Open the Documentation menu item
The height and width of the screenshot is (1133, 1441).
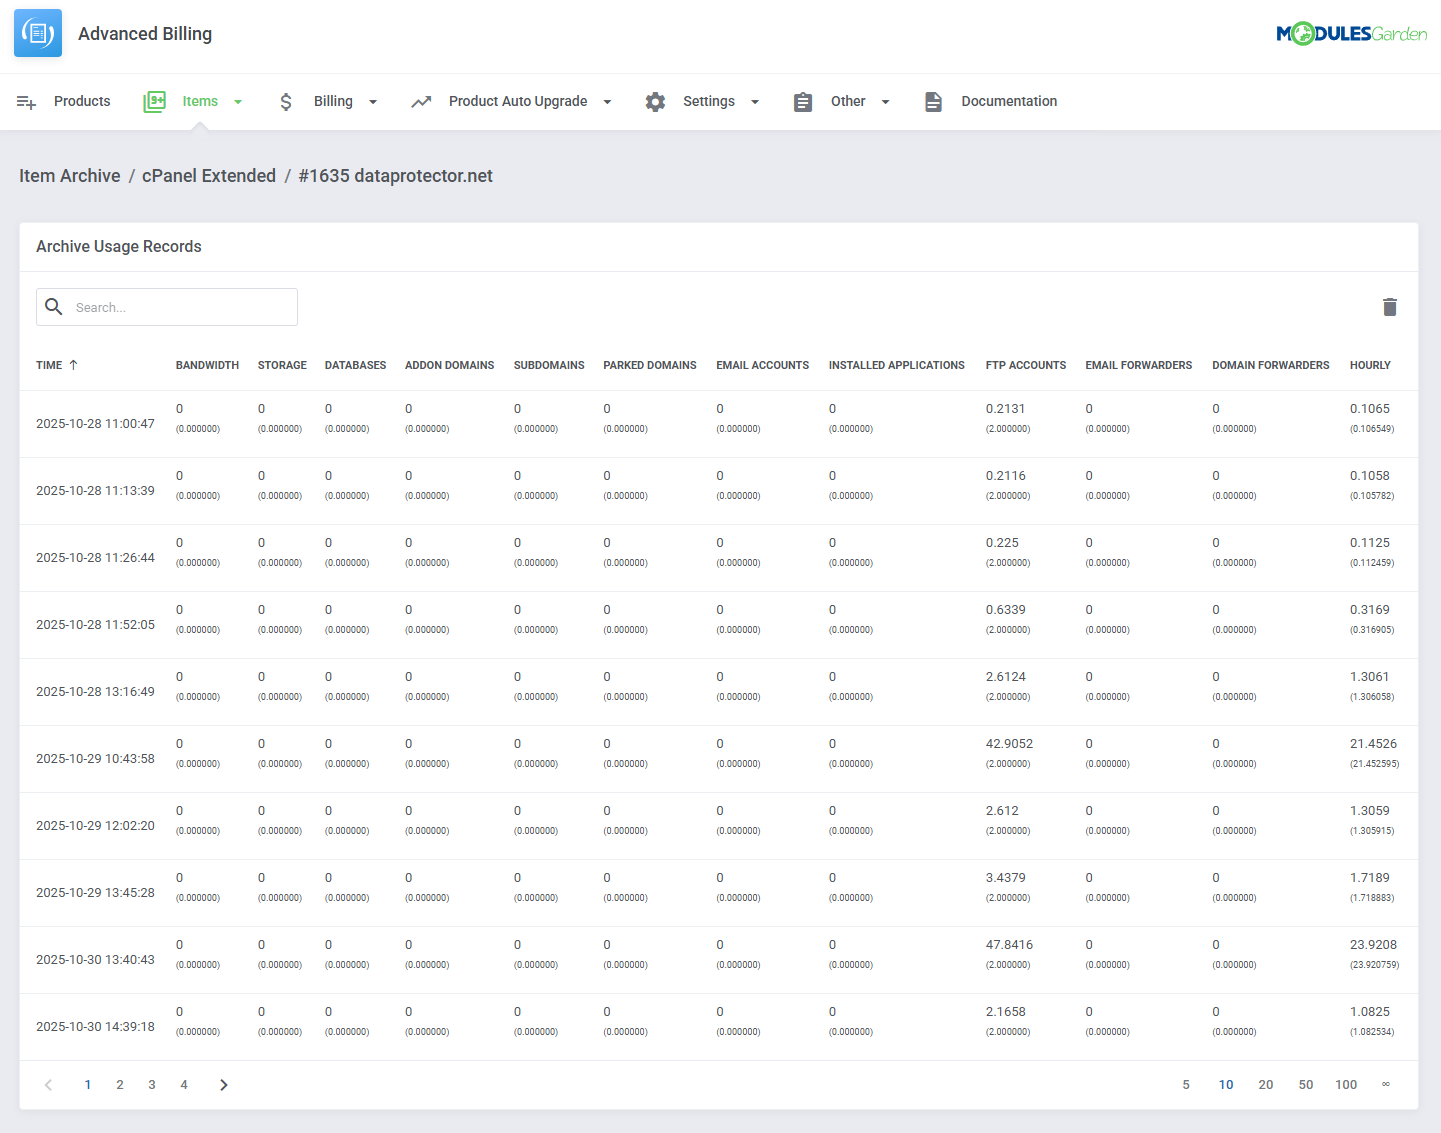[1008, 101]
